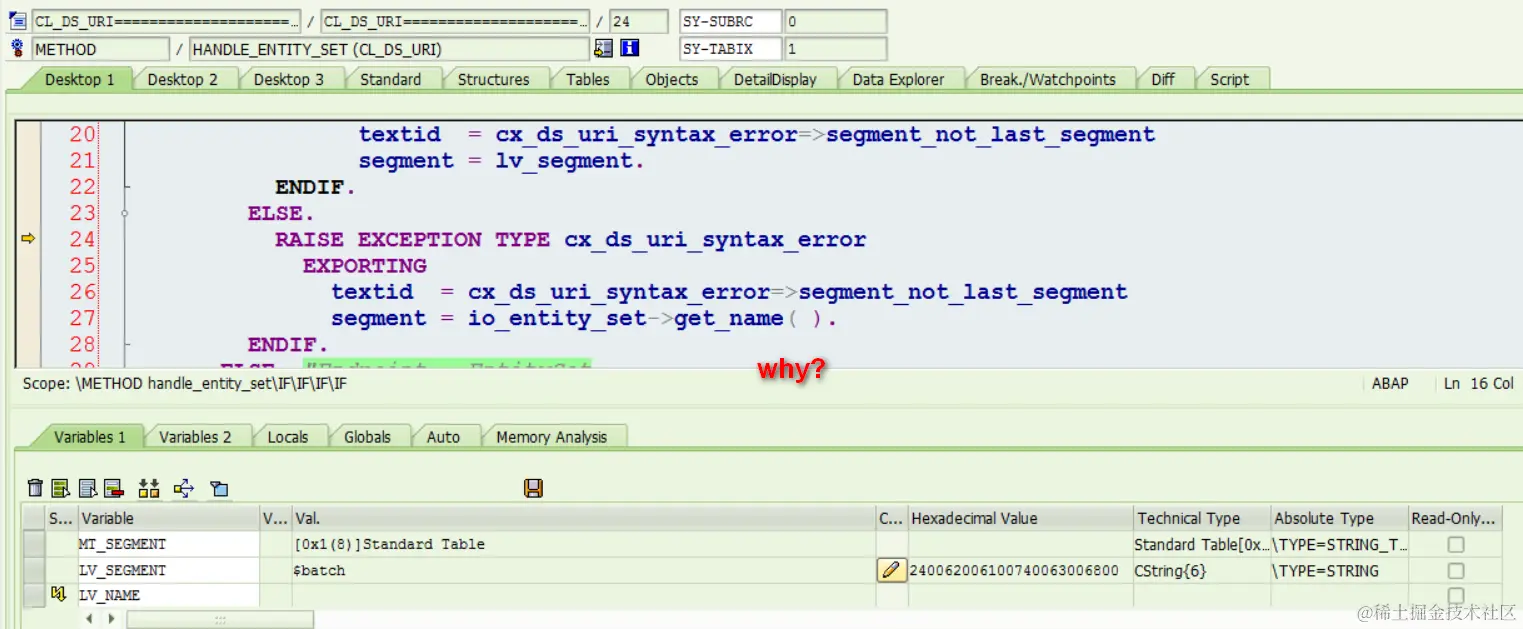Click the first green list toolbar icon
This screenshot has width=1523, height=629.
tap(61, 488)
